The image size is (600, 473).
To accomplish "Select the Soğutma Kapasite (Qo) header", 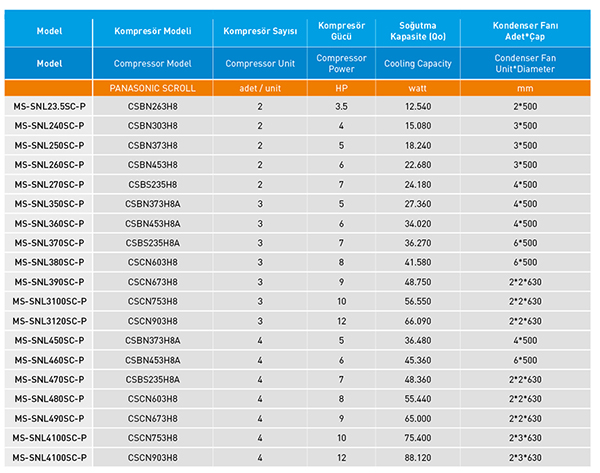I will tap(417, 30).
